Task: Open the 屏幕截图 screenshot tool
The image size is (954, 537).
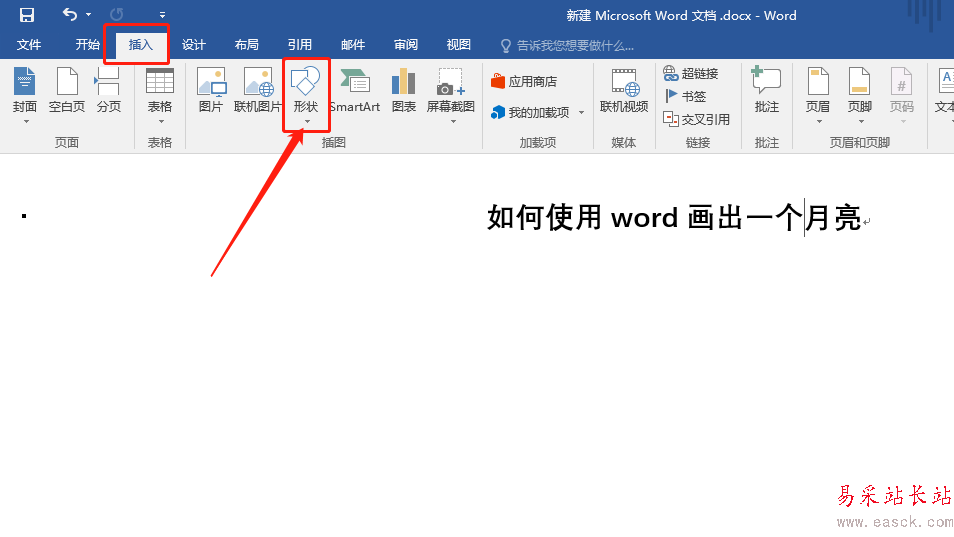Action: [x=451, y=95]
